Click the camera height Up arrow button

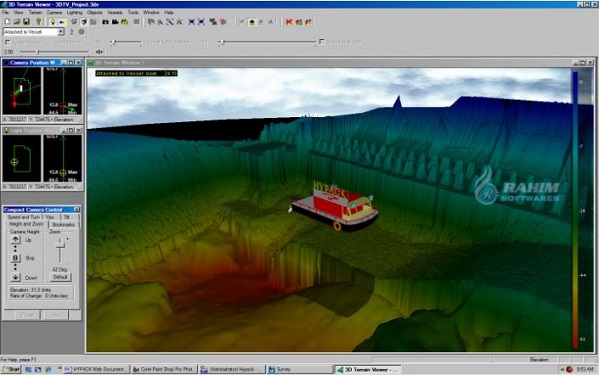tap(15, 240)
